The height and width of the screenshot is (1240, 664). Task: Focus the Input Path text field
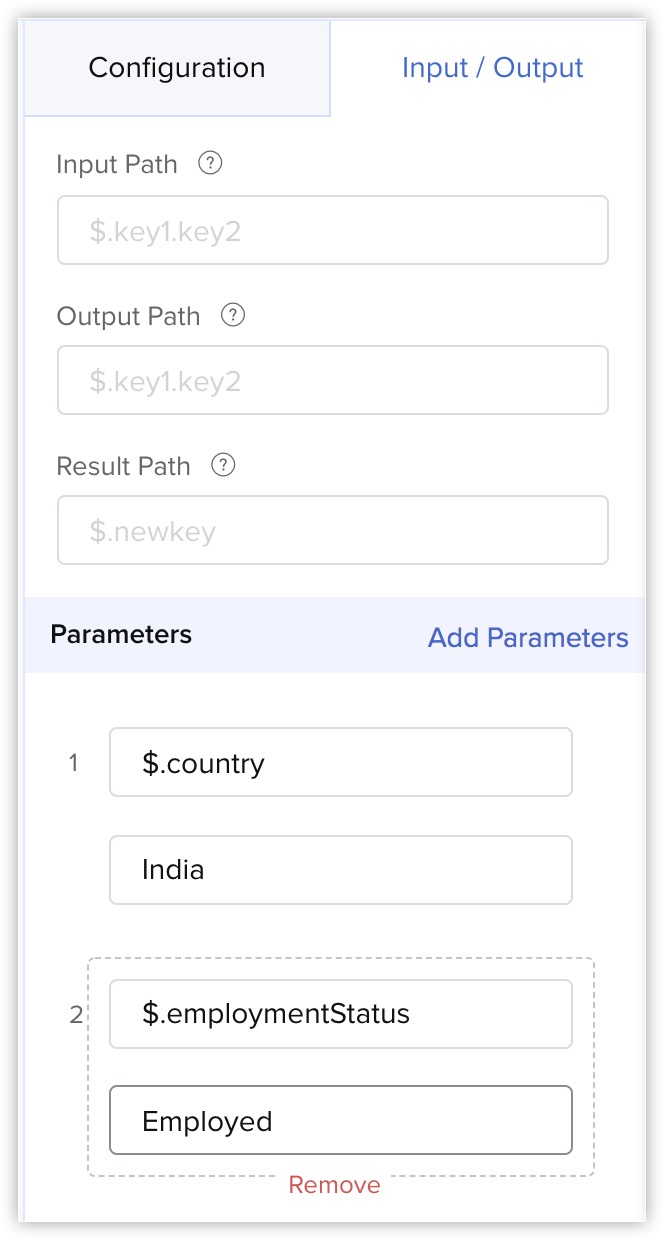(333, 231)
